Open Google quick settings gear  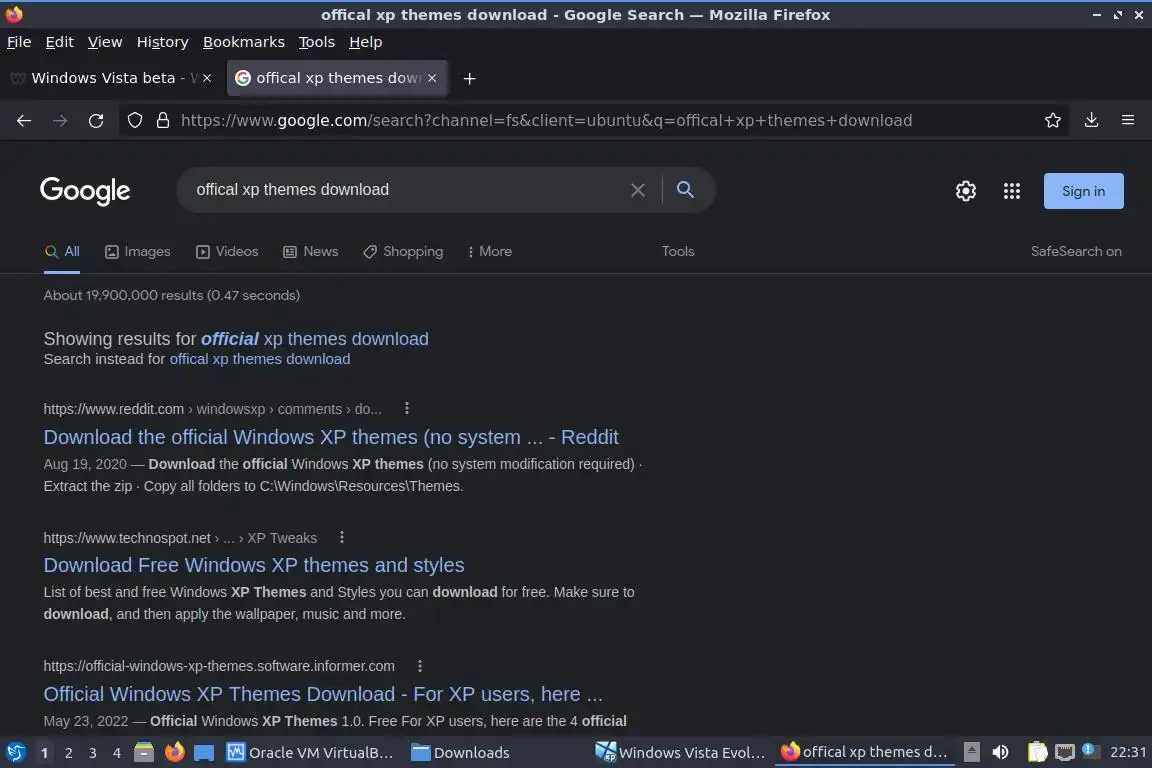click(x=965, y=191)
